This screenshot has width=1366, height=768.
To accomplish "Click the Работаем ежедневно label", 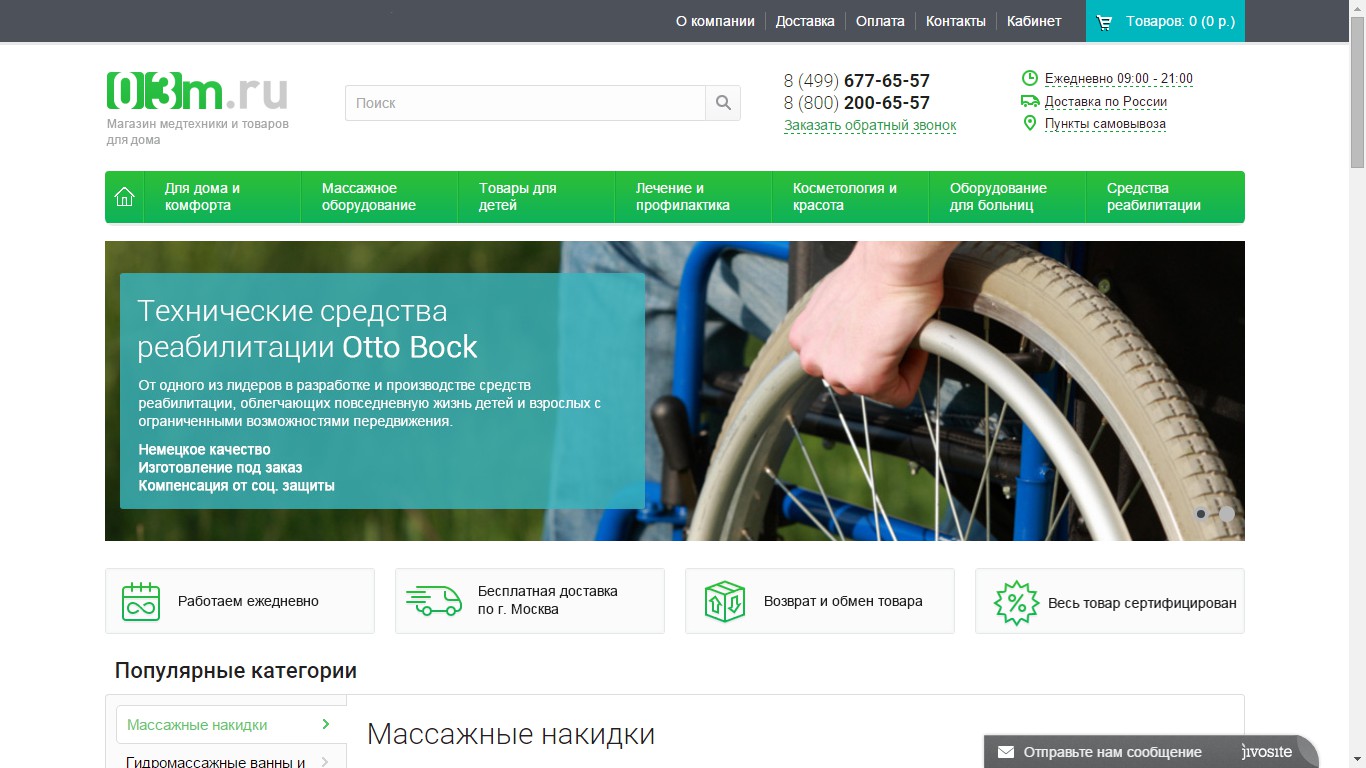I will point(248,601).
